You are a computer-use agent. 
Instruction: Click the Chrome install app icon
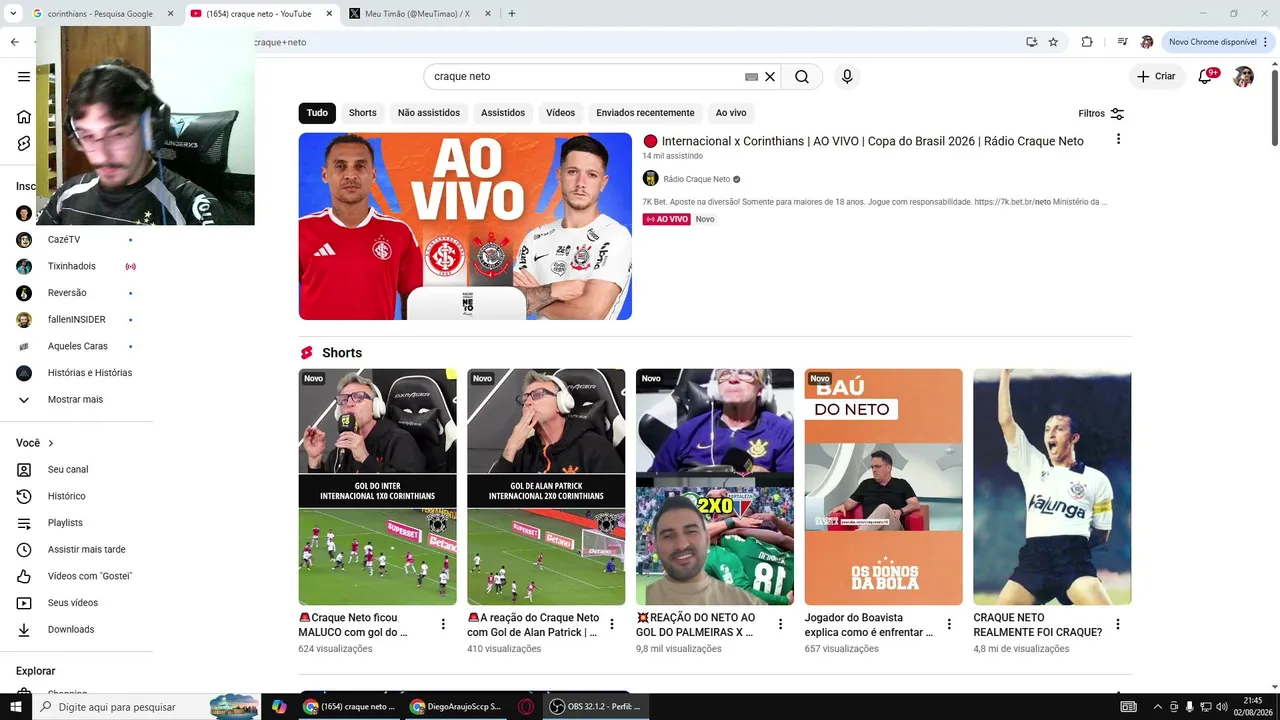click(1031, 42)
